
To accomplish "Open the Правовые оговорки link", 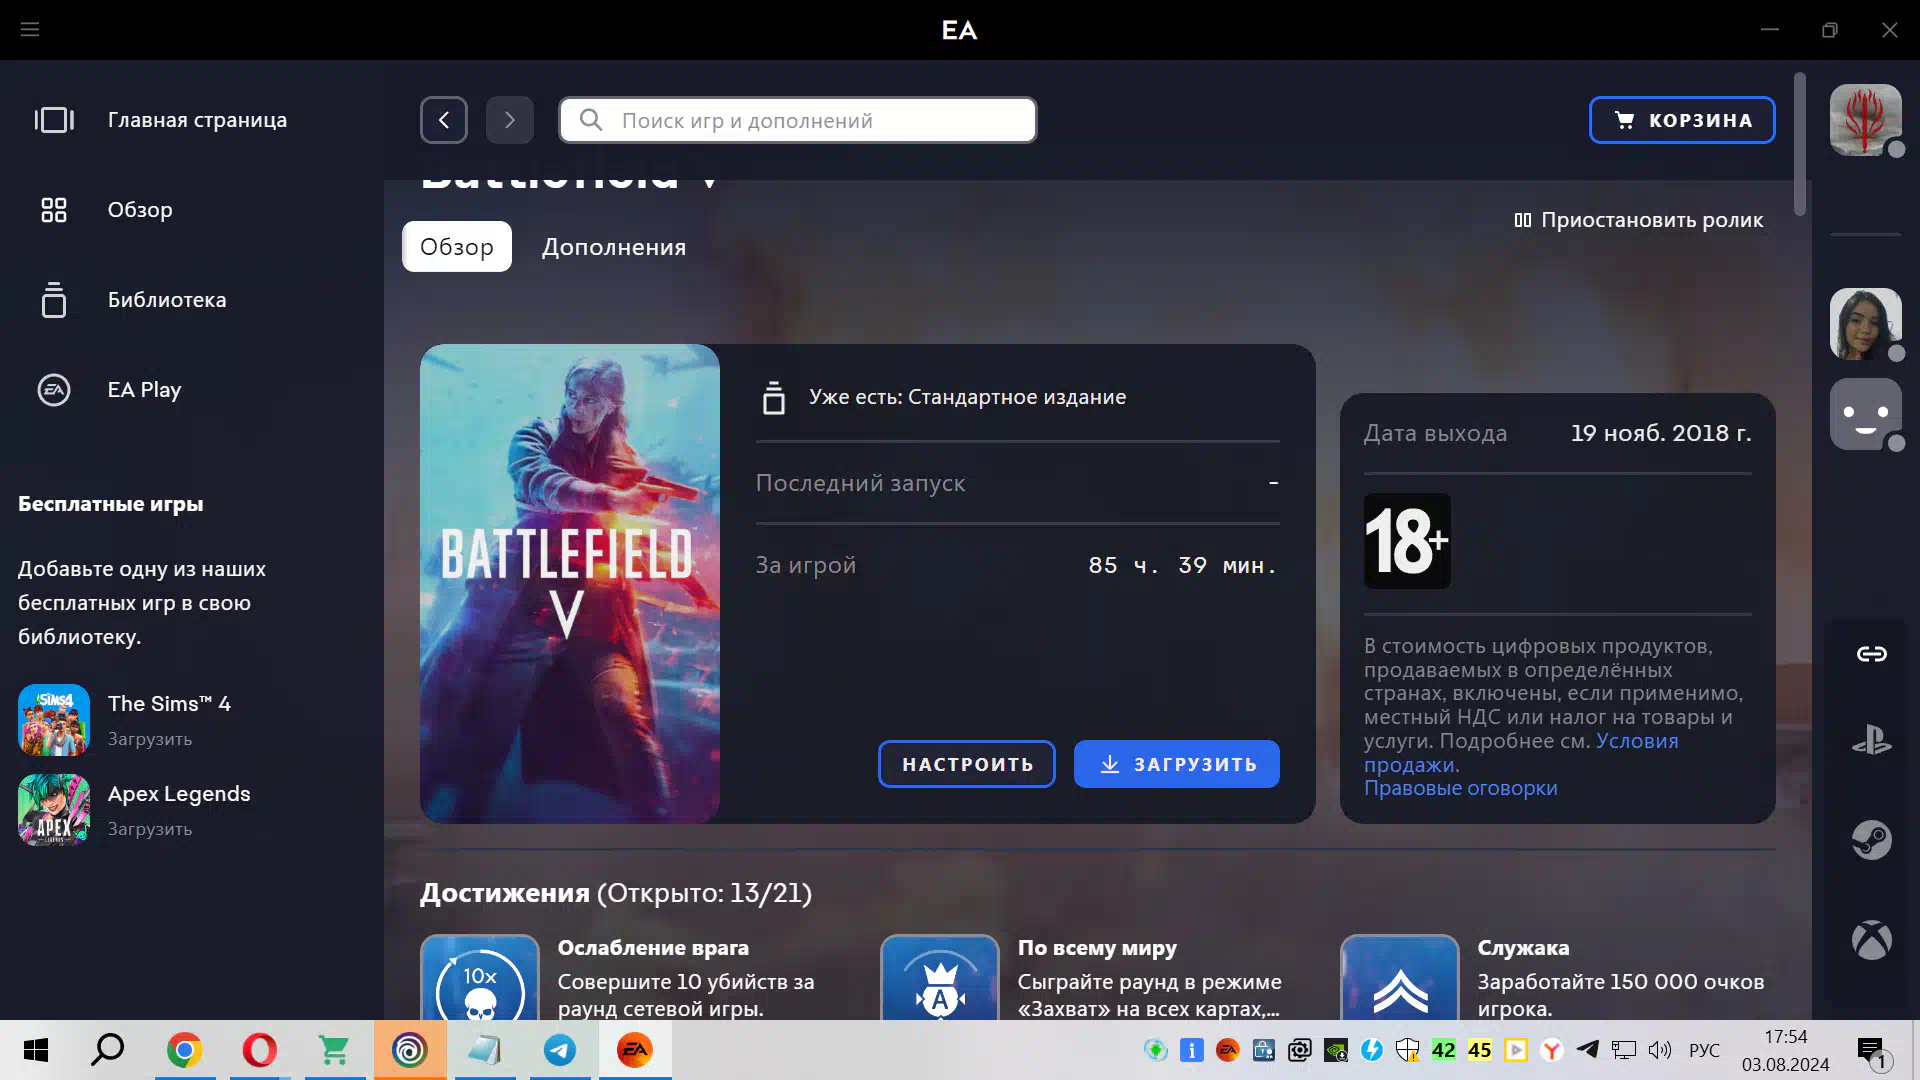I will point(1461,788).
